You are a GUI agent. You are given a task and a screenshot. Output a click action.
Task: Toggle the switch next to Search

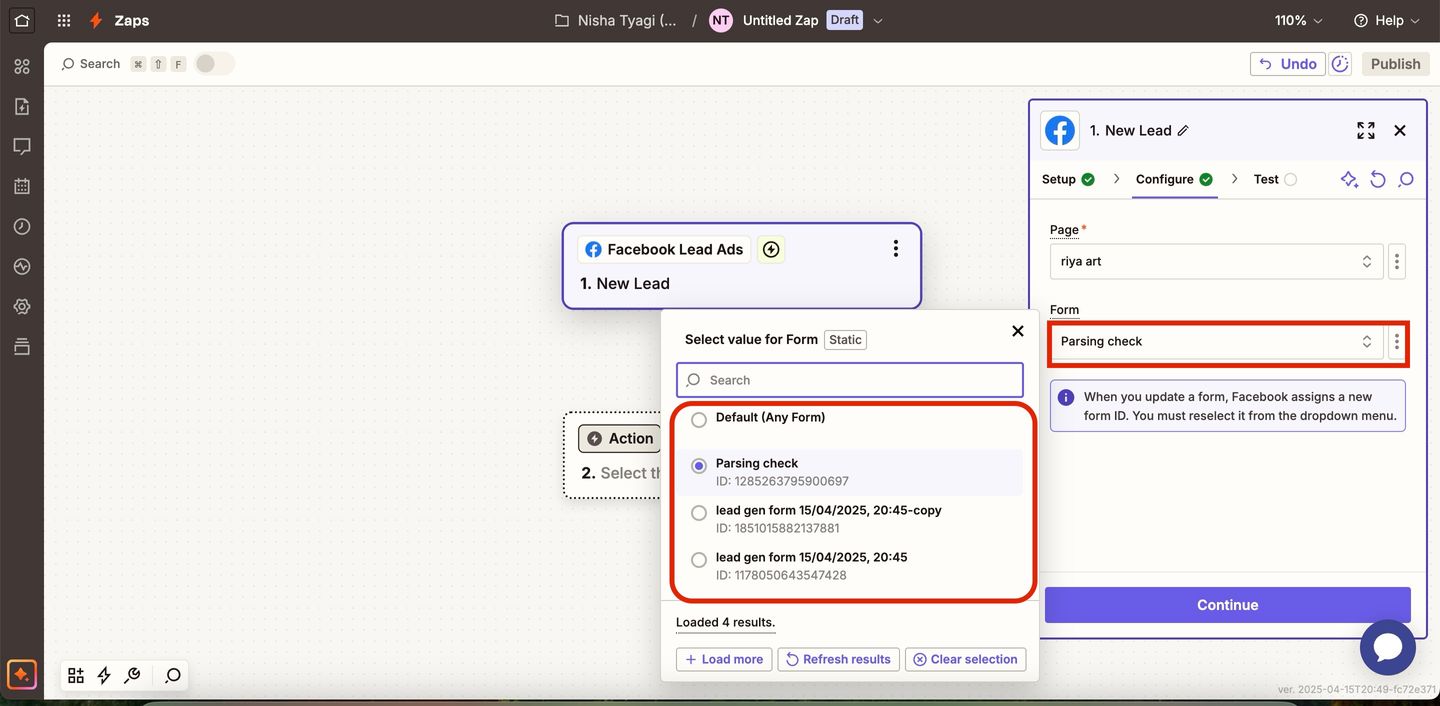[215, 63]
